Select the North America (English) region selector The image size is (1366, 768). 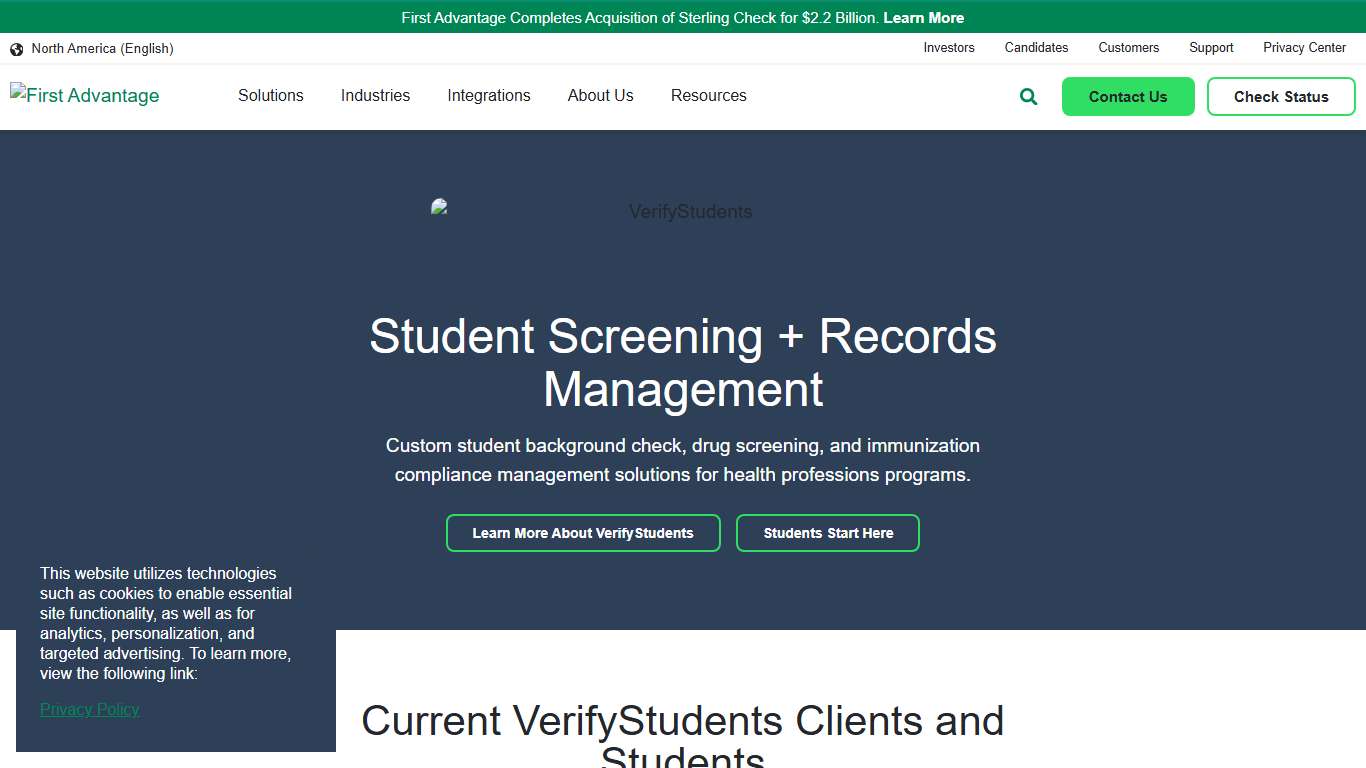pyautogui.click(x=102, y=48)
